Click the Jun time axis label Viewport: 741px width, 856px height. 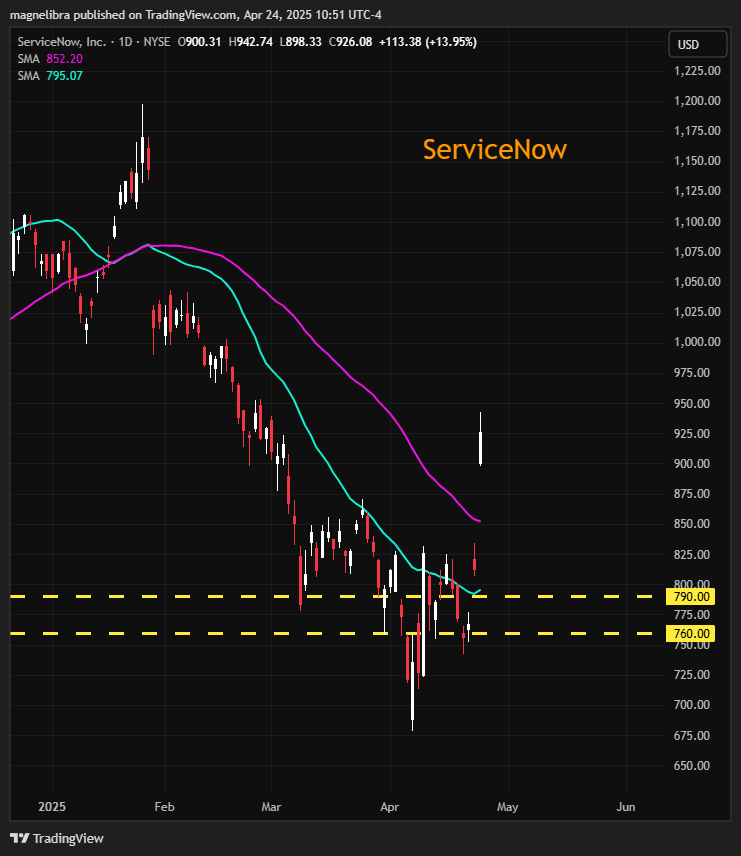[626, 806]
